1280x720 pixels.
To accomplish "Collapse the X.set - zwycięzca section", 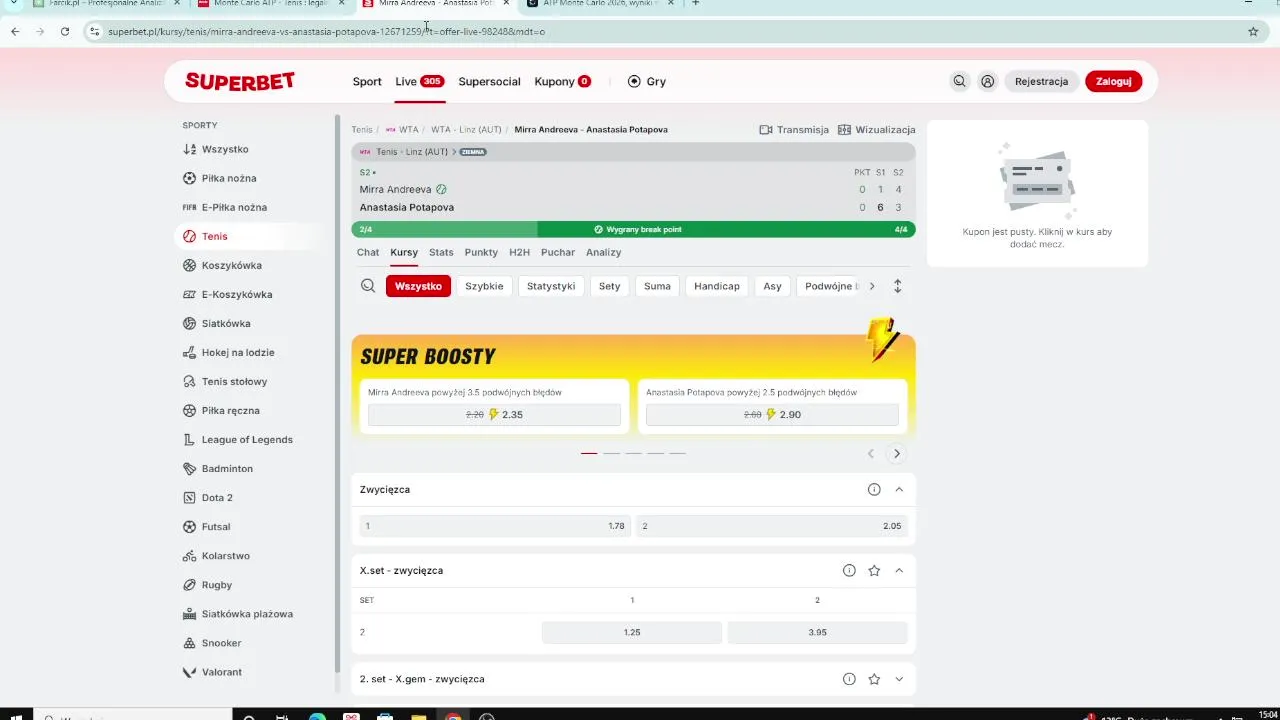I will tap(899, 570).
